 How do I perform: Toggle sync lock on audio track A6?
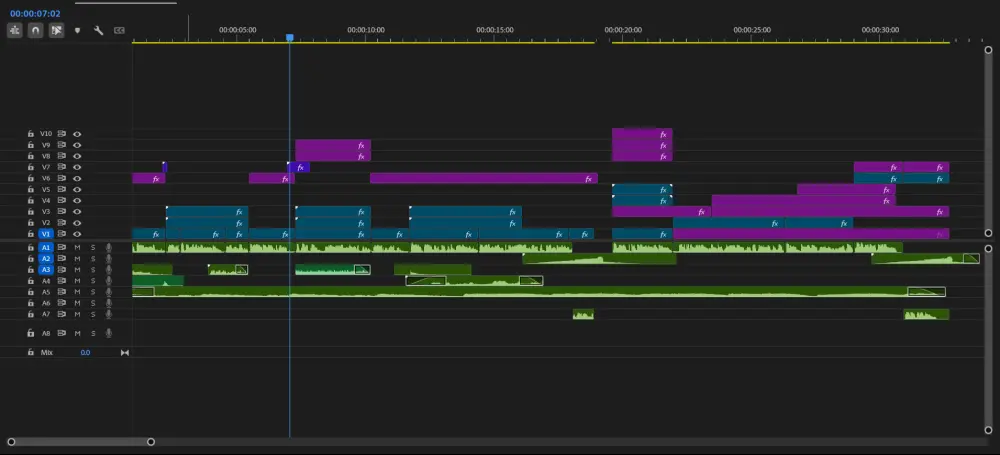click(62, 303)
